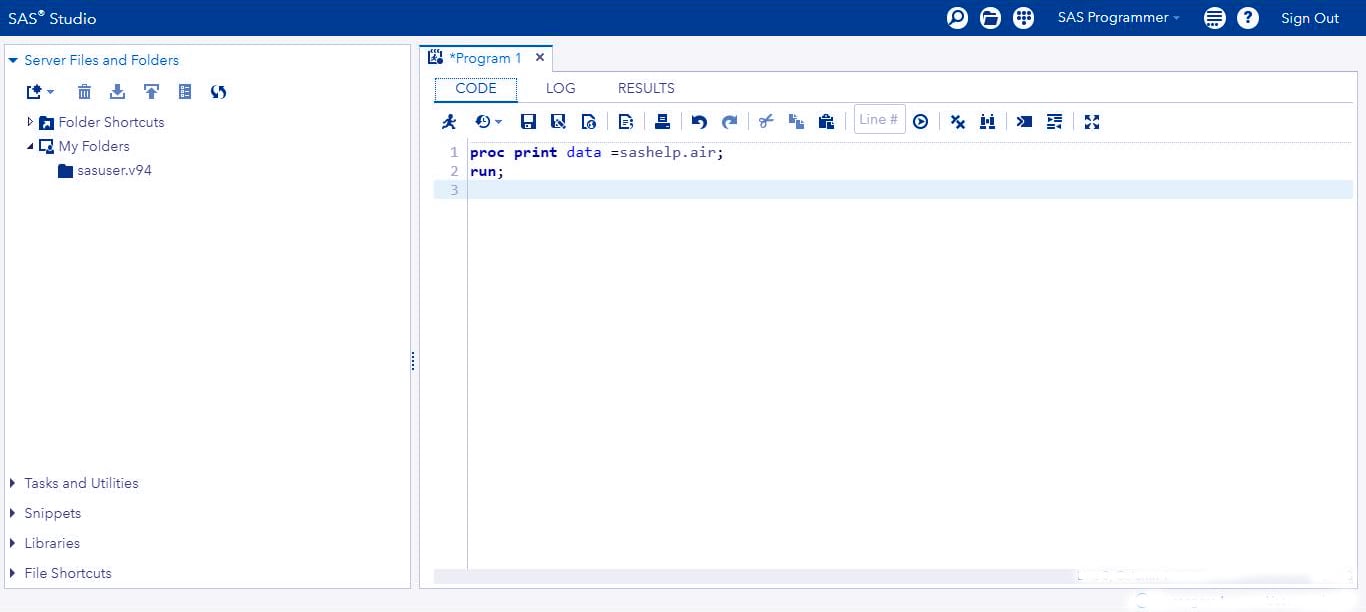The width and height of the screenshot is (1366, 612).
Task: Undo the last code edit
Action: point(698,120)
